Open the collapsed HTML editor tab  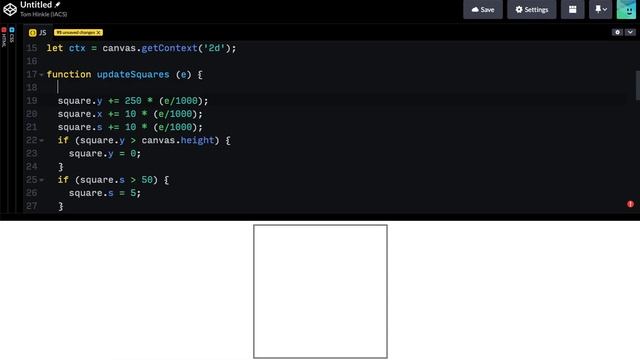[4, 38]
